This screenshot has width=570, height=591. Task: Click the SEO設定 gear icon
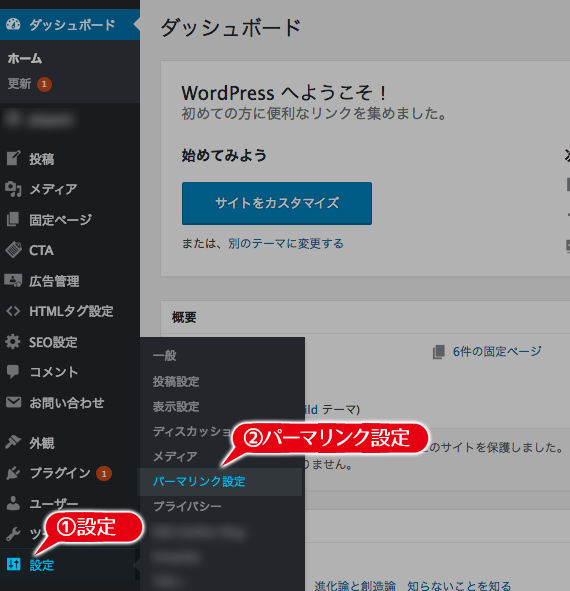13,342
